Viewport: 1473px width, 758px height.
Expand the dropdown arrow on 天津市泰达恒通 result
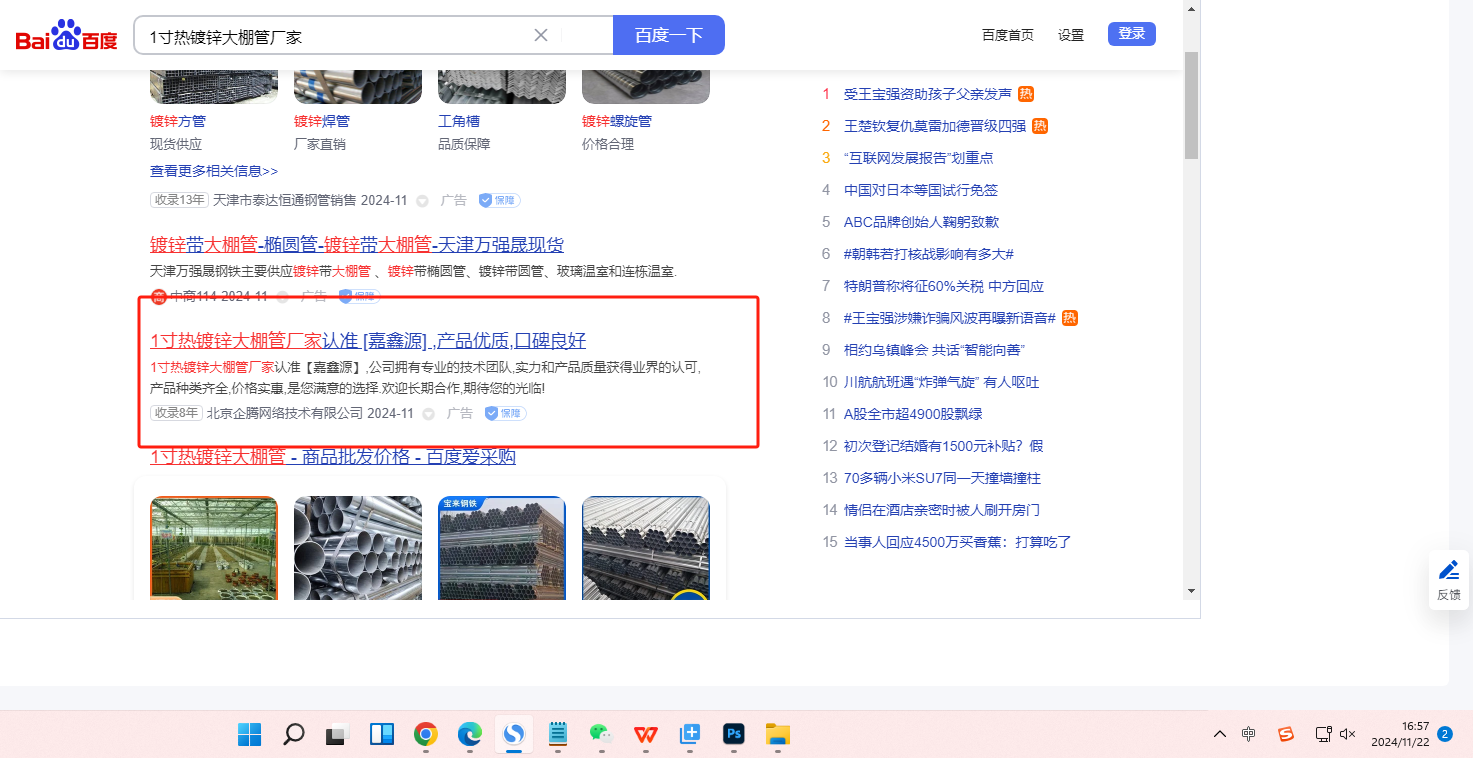tap(422, 201)
